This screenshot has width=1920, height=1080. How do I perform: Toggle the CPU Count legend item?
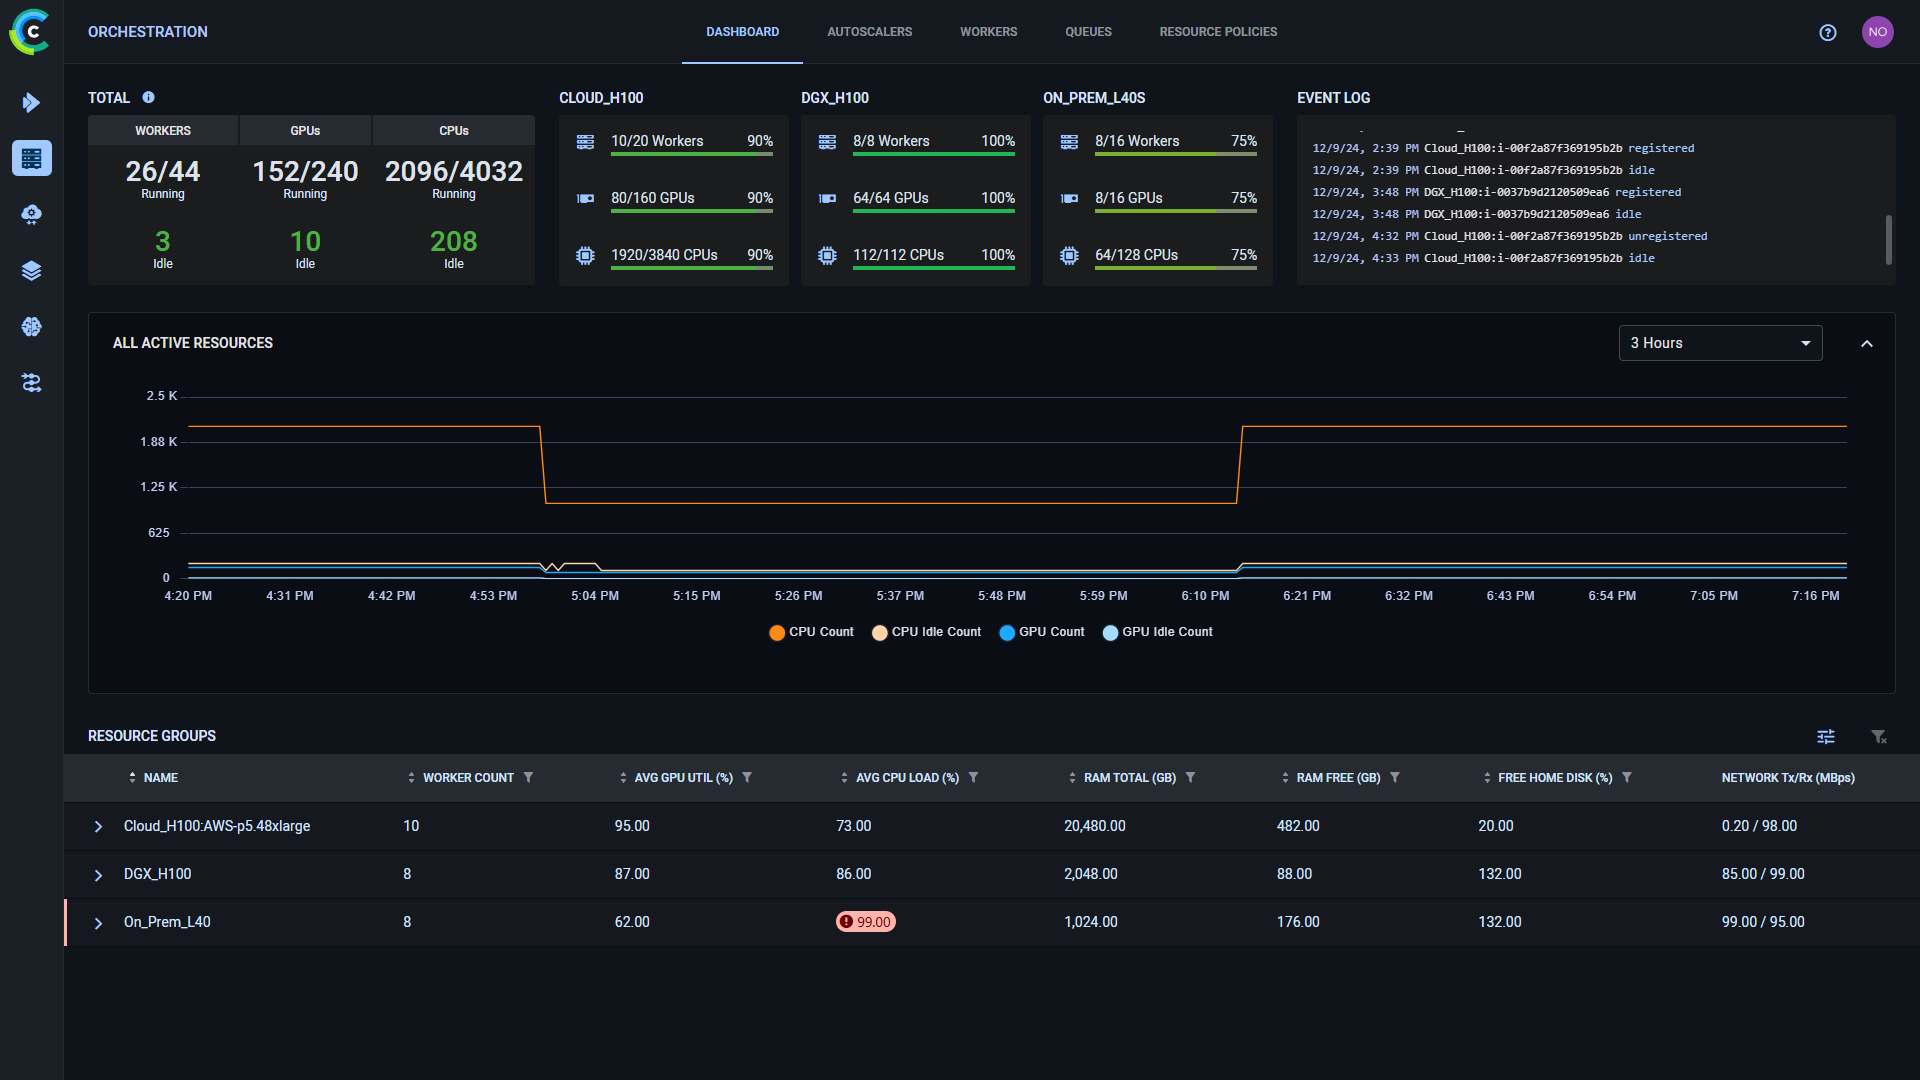click(810, 632)
